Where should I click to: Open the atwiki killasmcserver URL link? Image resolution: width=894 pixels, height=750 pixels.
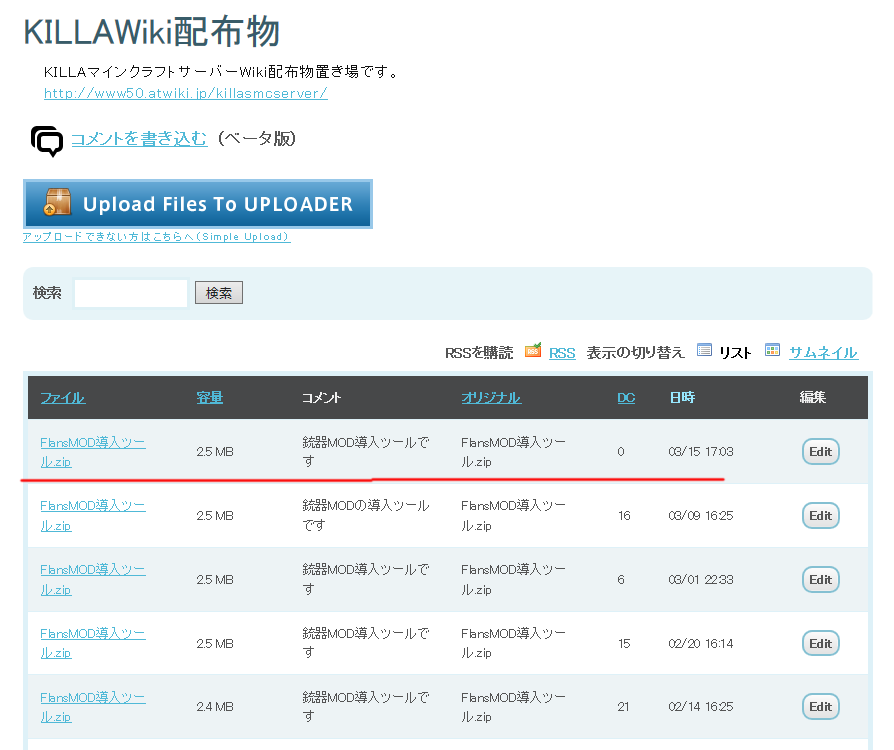(185, 93)
